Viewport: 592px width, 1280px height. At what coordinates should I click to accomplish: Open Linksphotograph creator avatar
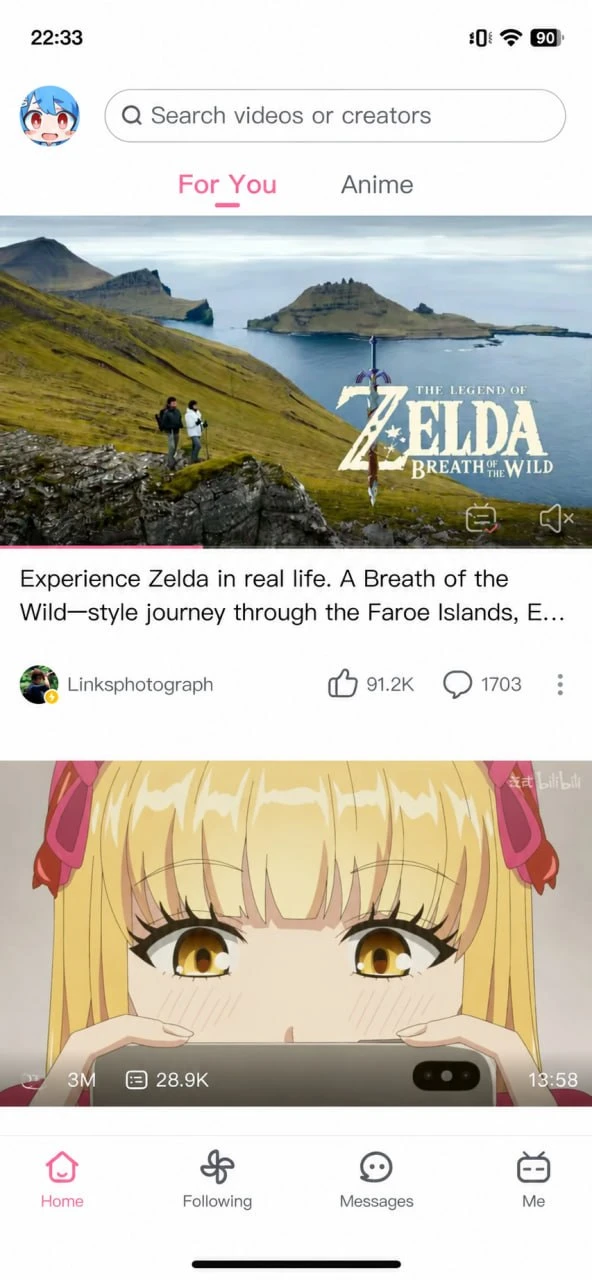39,684
